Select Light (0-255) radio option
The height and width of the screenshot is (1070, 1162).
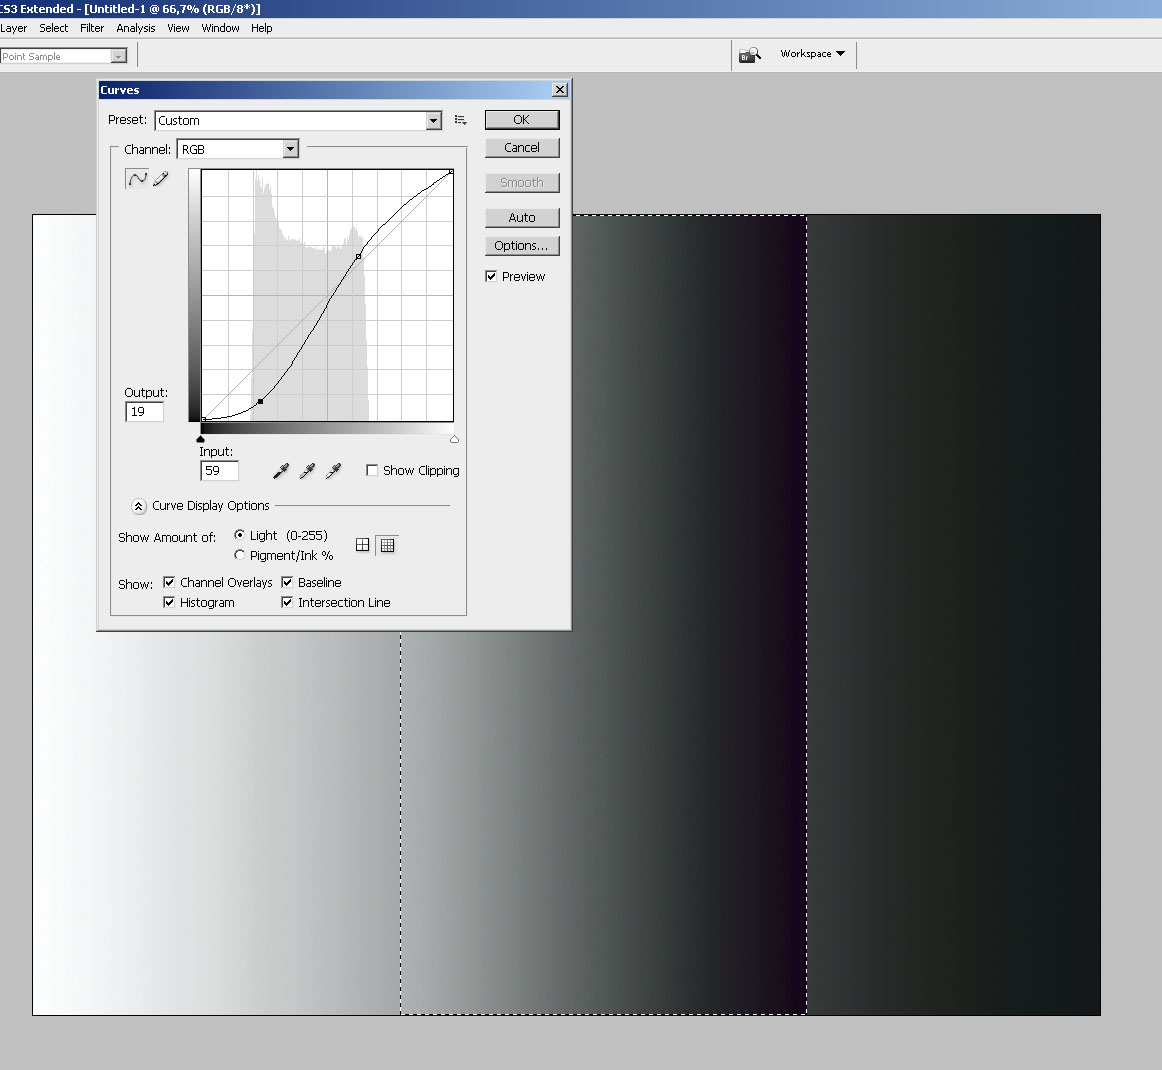coord(239,535)
